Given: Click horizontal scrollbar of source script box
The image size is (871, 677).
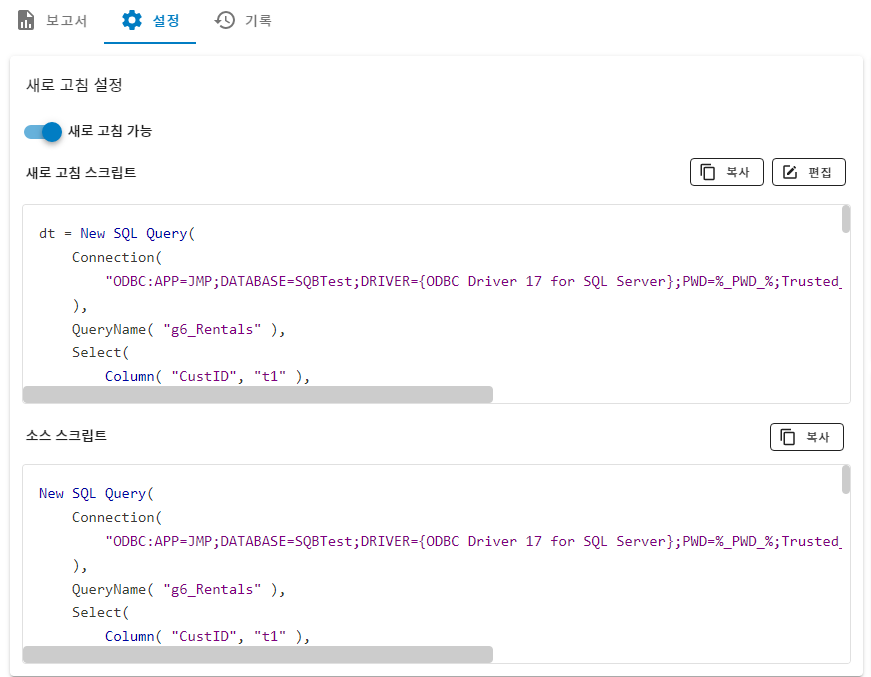Looking at the screenshot, I should point(258,654).
